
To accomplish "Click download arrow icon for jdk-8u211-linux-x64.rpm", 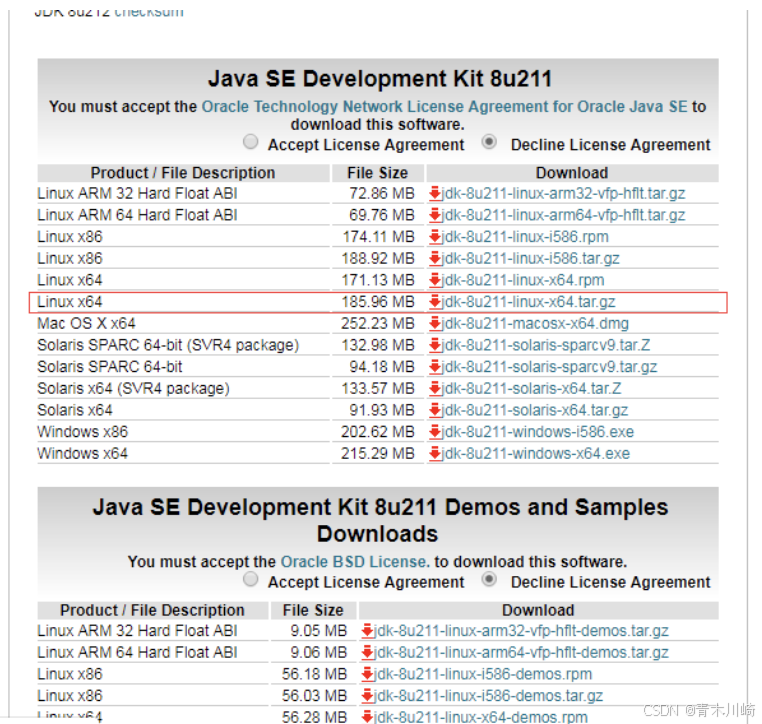I will coord(435,280).
